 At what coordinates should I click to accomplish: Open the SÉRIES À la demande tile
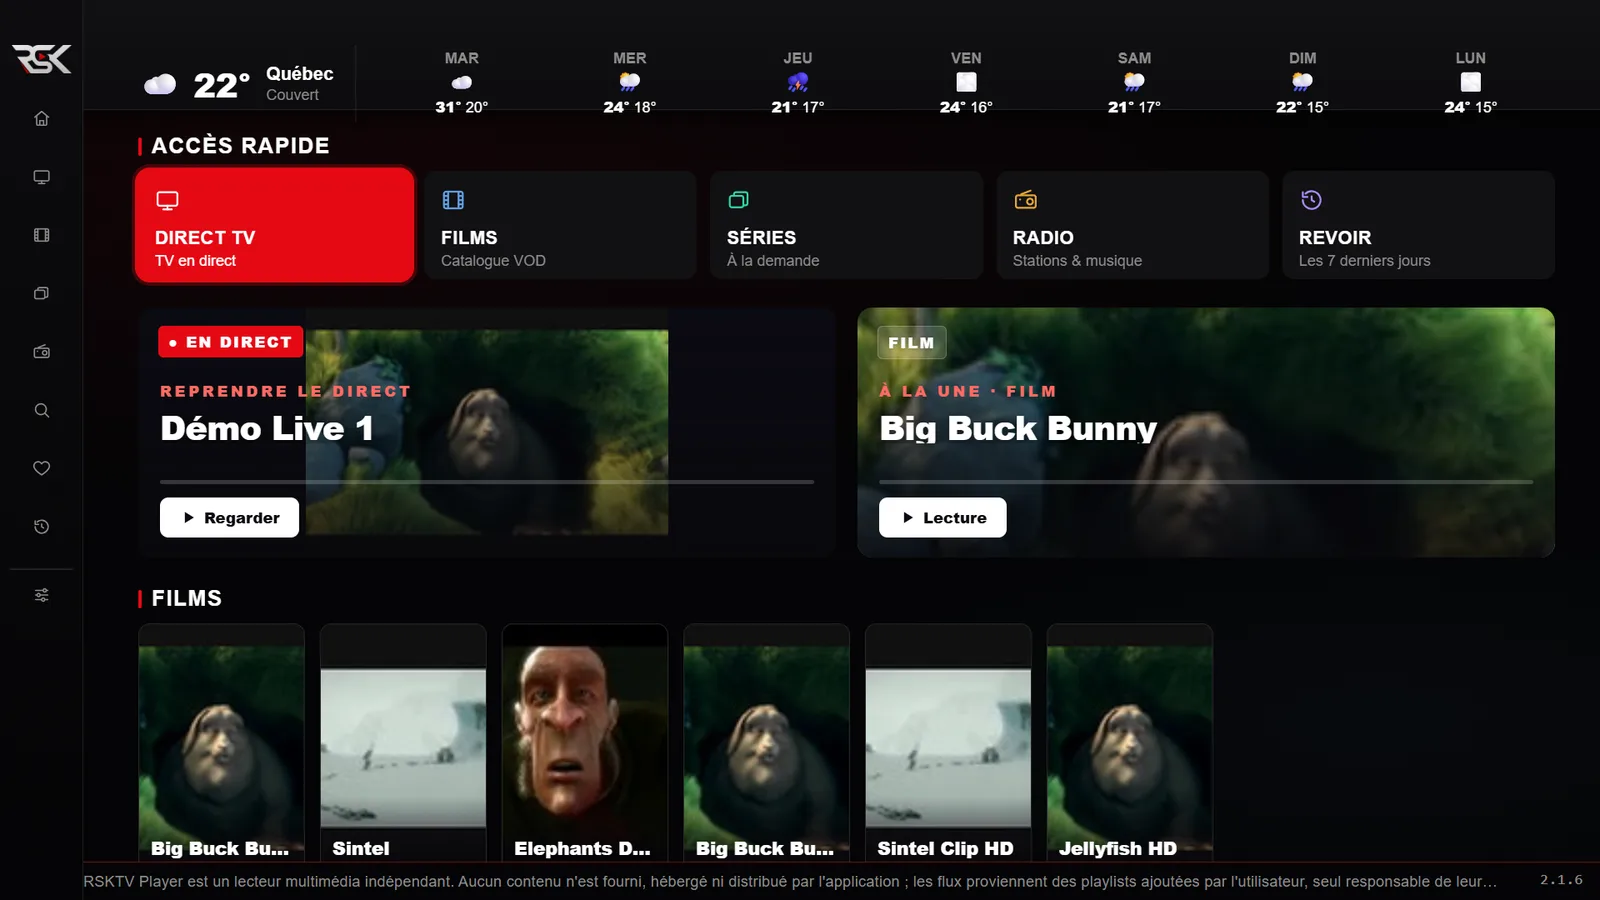pyautogui.click(x=846, y=225)
